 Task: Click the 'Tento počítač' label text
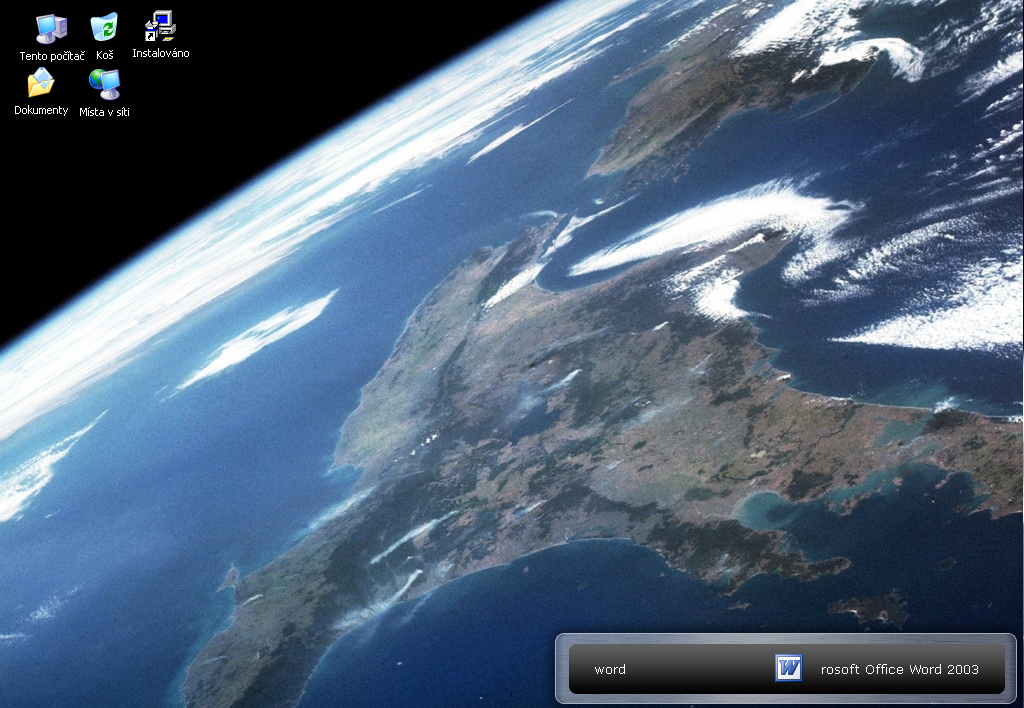[x=52, y=56]
